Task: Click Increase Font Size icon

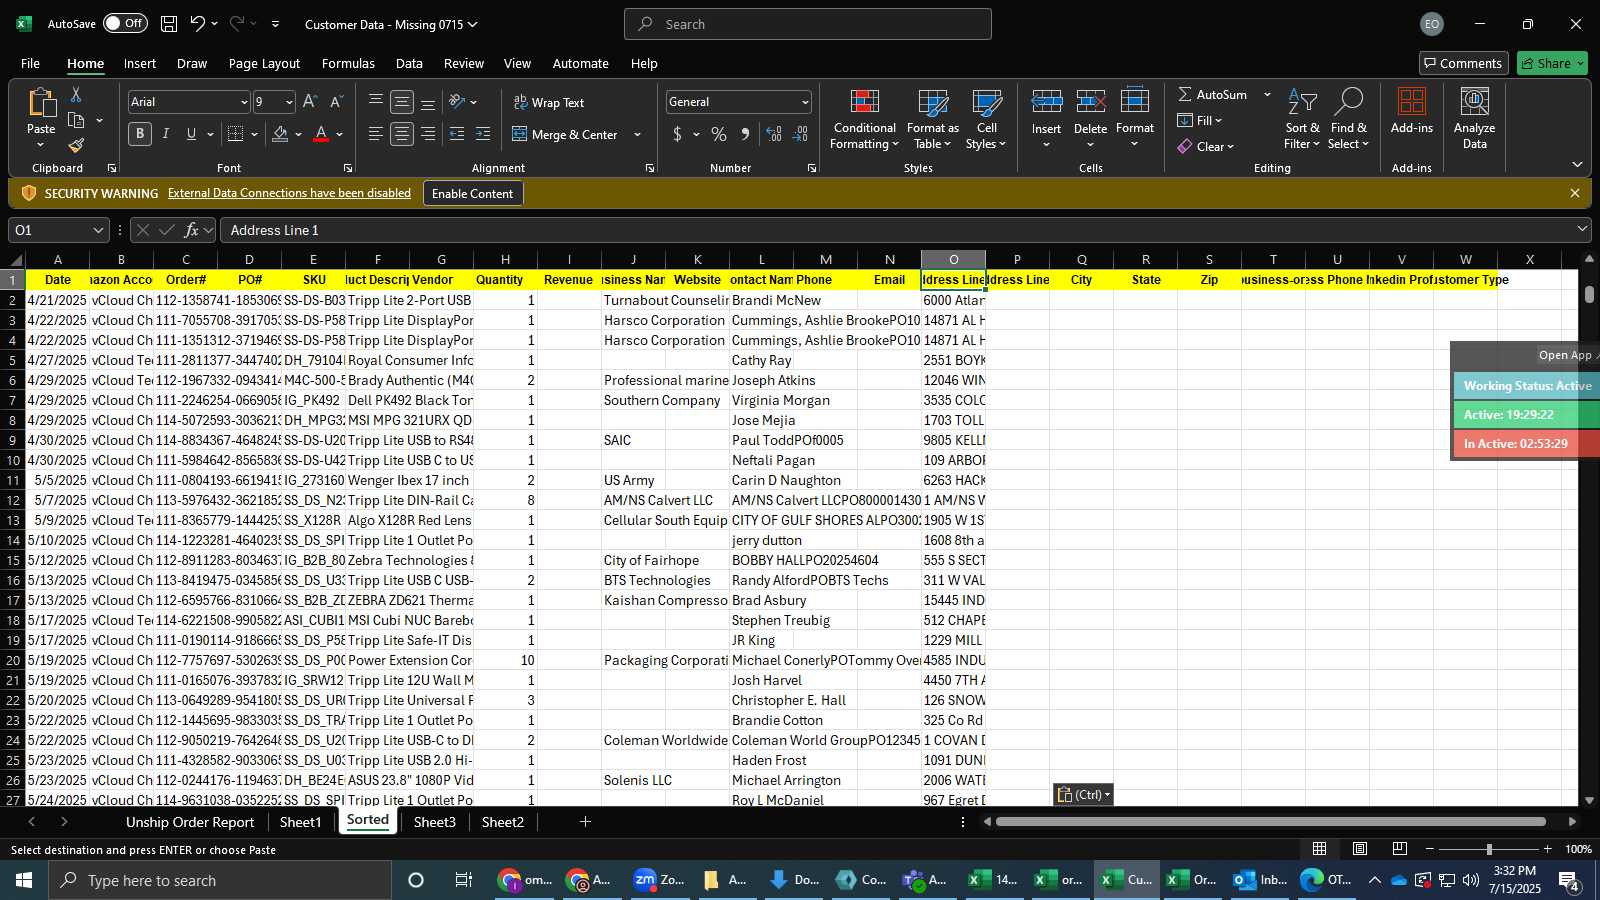Action: (x=310, y=102)
